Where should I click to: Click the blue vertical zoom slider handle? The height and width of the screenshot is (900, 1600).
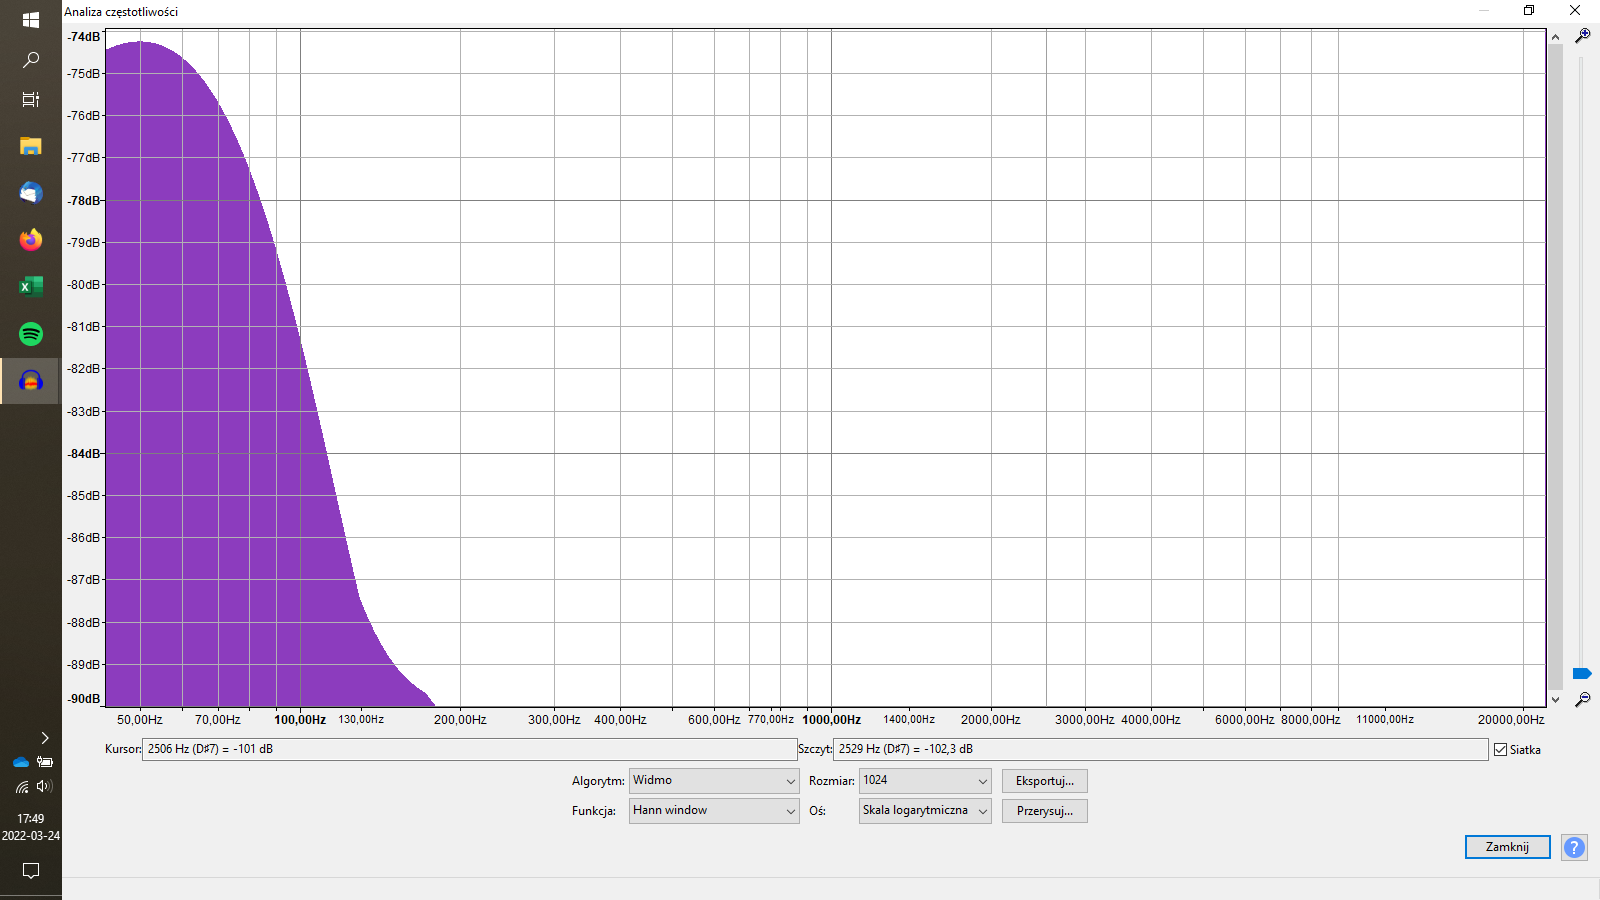click(x=1581, y=673)
